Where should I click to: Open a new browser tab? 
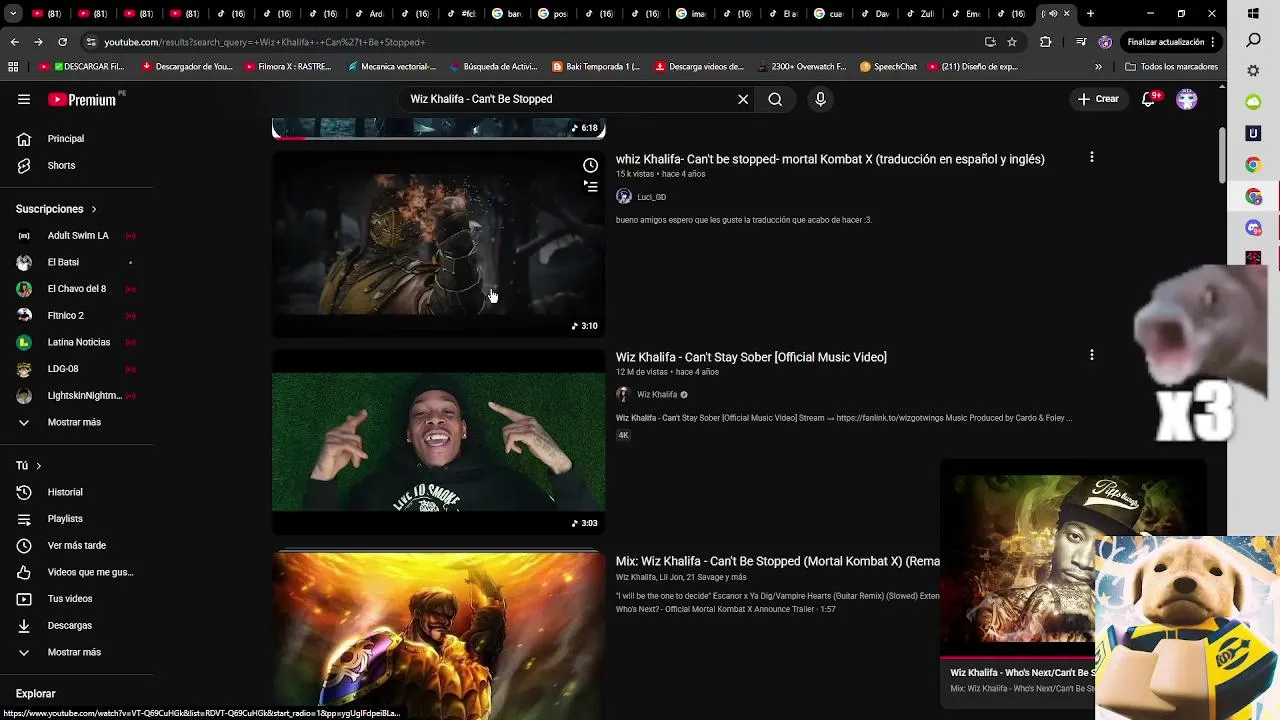[x=1090, y=14]
